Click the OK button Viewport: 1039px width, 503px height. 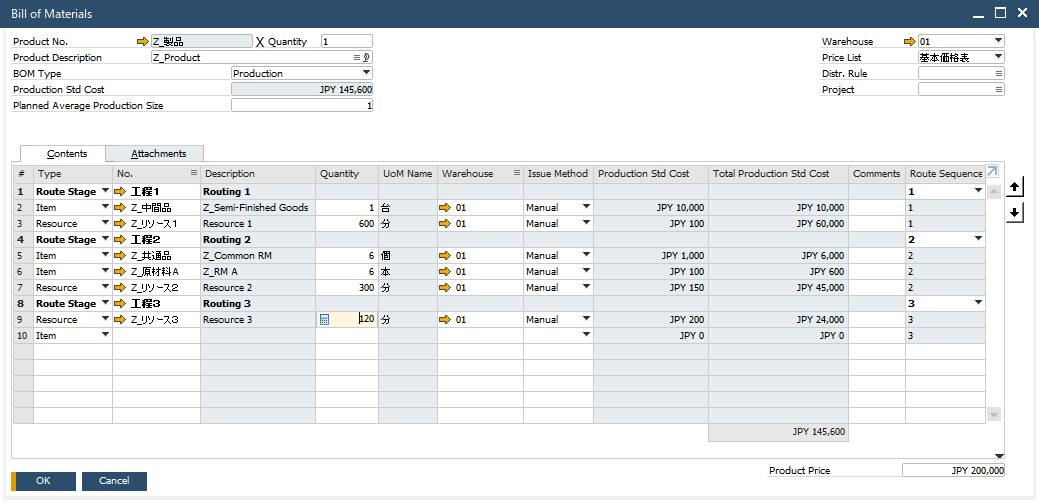tap(43, 481)
